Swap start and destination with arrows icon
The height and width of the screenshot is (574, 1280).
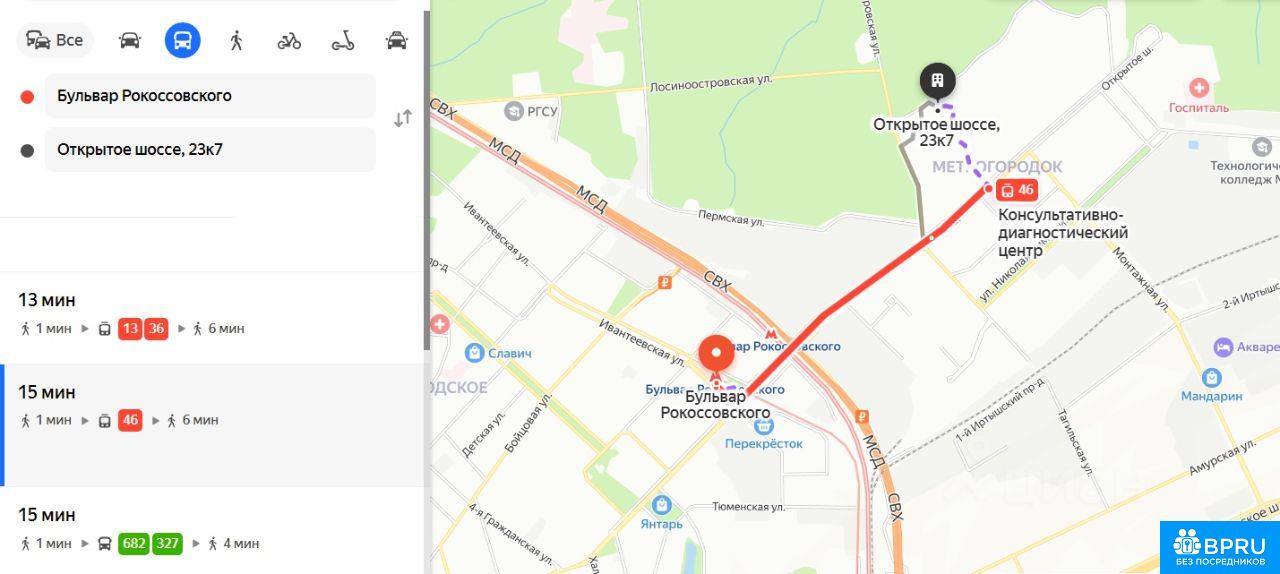(403, 118)
